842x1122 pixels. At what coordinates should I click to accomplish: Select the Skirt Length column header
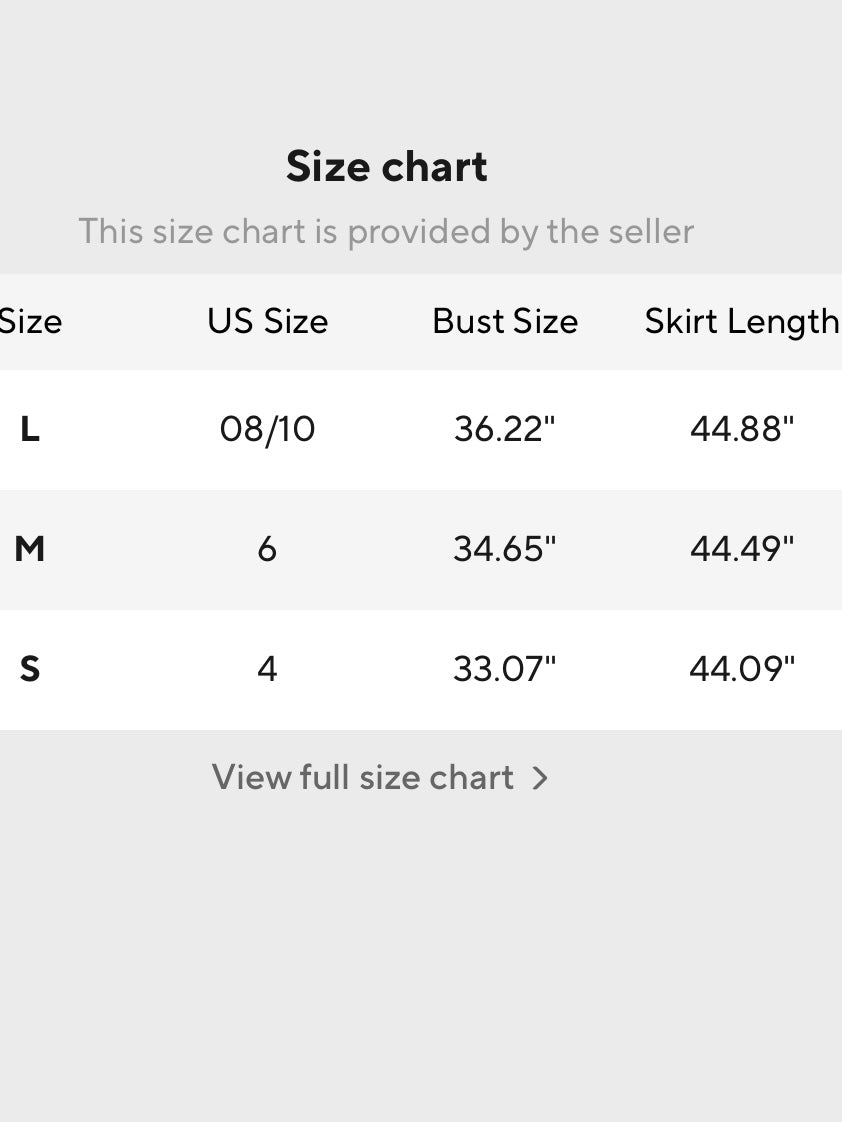point(741,321)
